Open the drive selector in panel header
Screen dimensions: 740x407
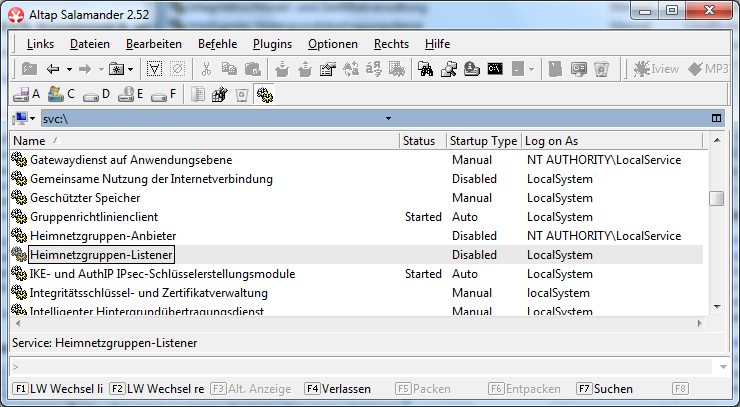23,118
